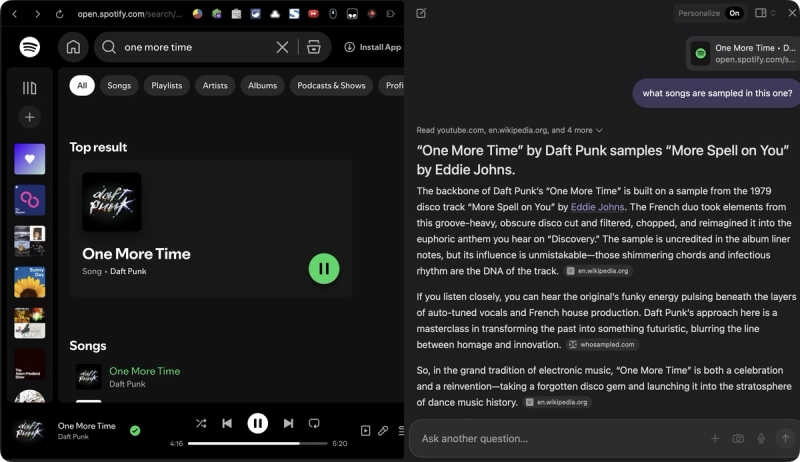Click the search magnifier icon

click(109, 47)
